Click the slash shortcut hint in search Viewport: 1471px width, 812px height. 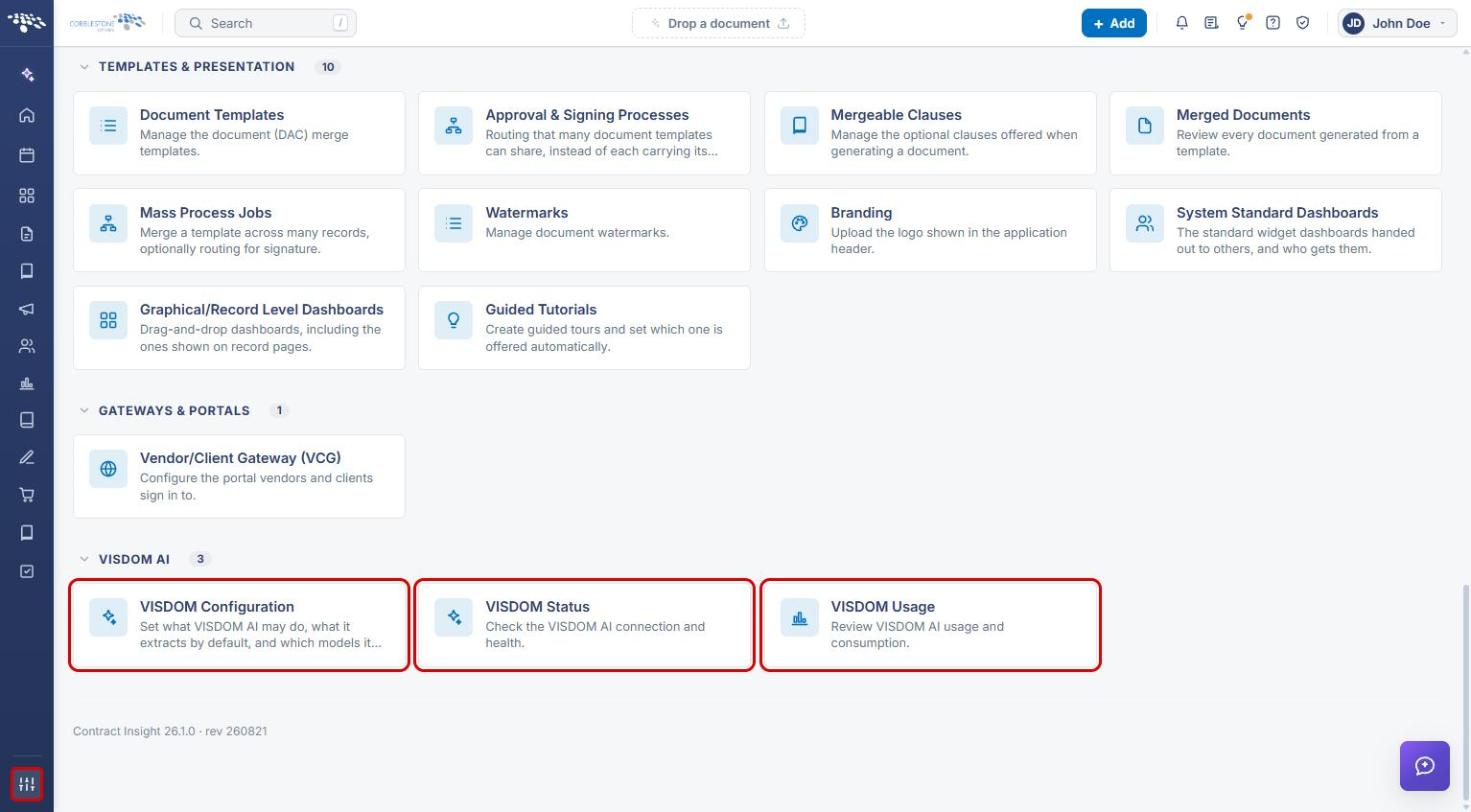point(340,23)
